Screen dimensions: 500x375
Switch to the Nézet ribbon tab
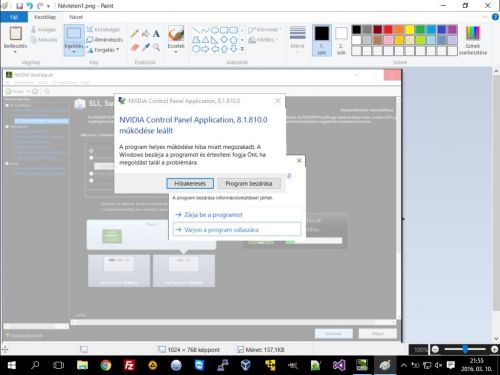tap(76, 17)
